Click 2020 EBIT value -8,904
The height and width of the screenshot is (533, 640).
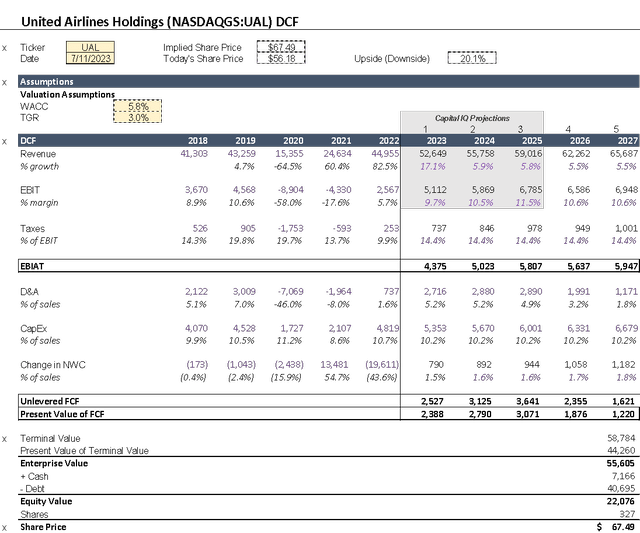tap(291, 190)
